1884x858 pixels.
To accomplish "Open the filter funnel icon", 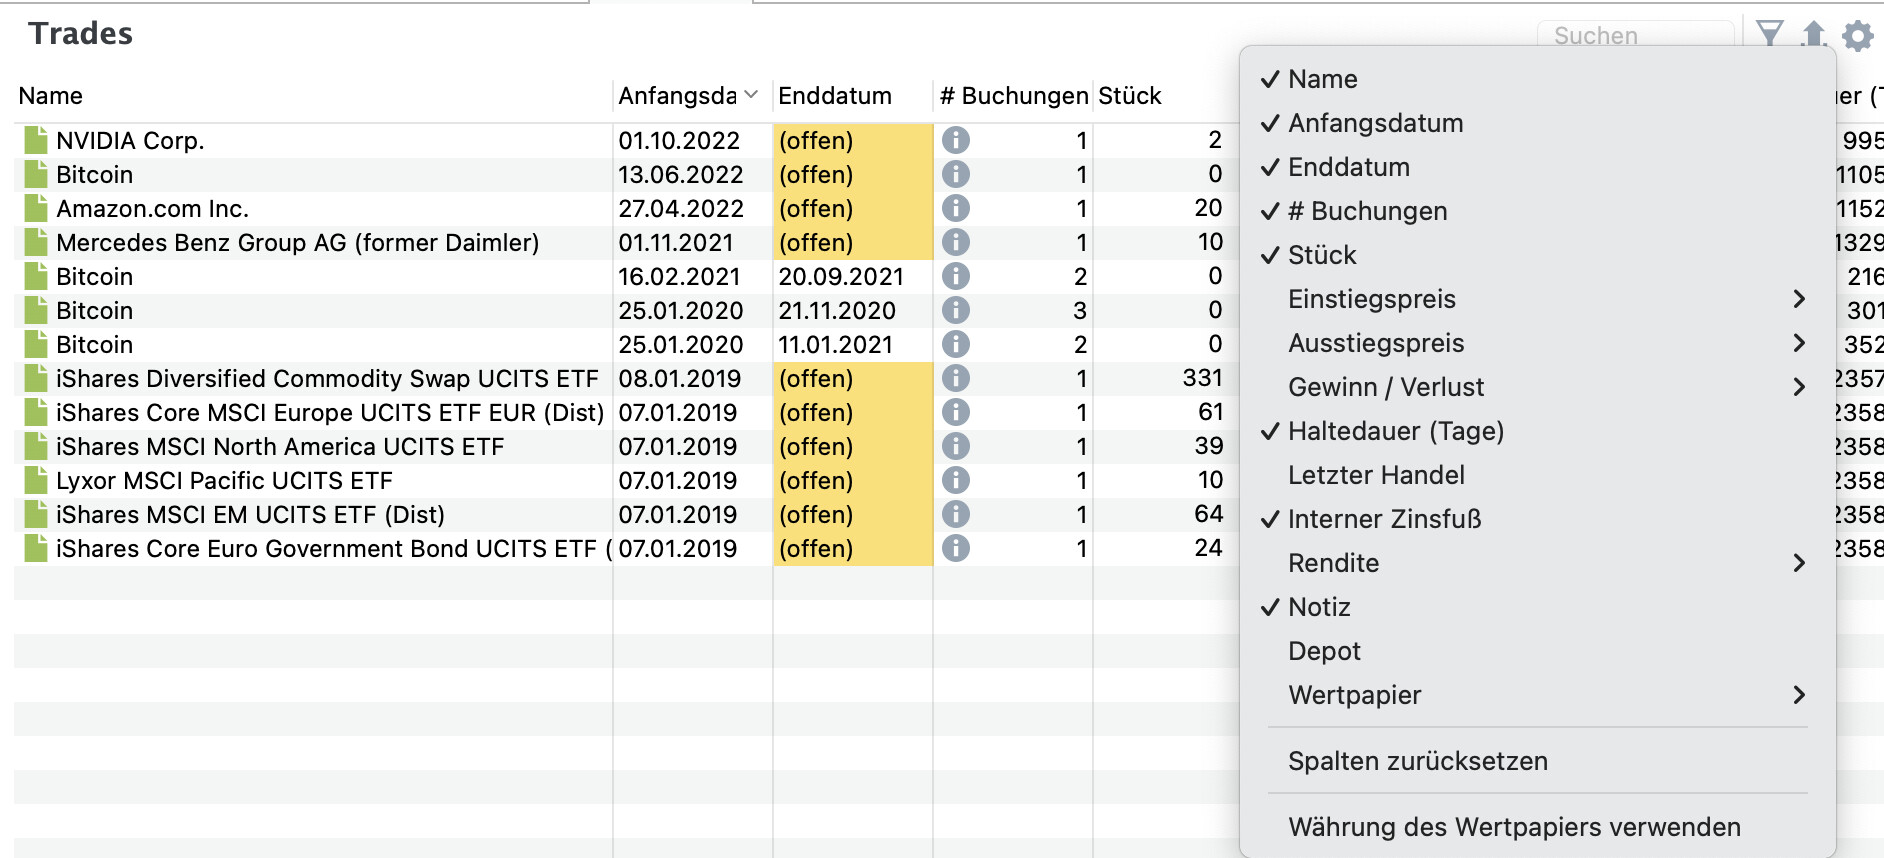I will [1769, 34].
